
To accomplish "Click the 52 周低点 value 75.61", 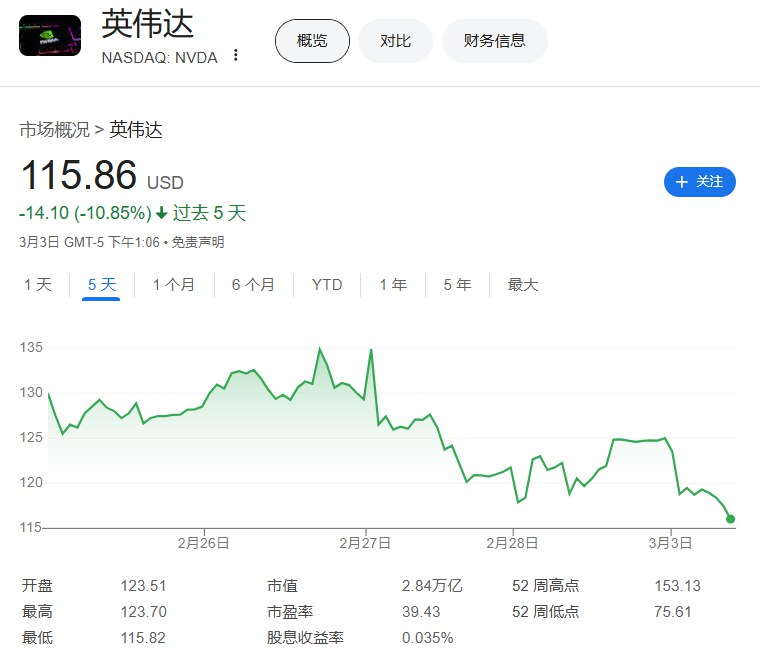I will 672,612.
